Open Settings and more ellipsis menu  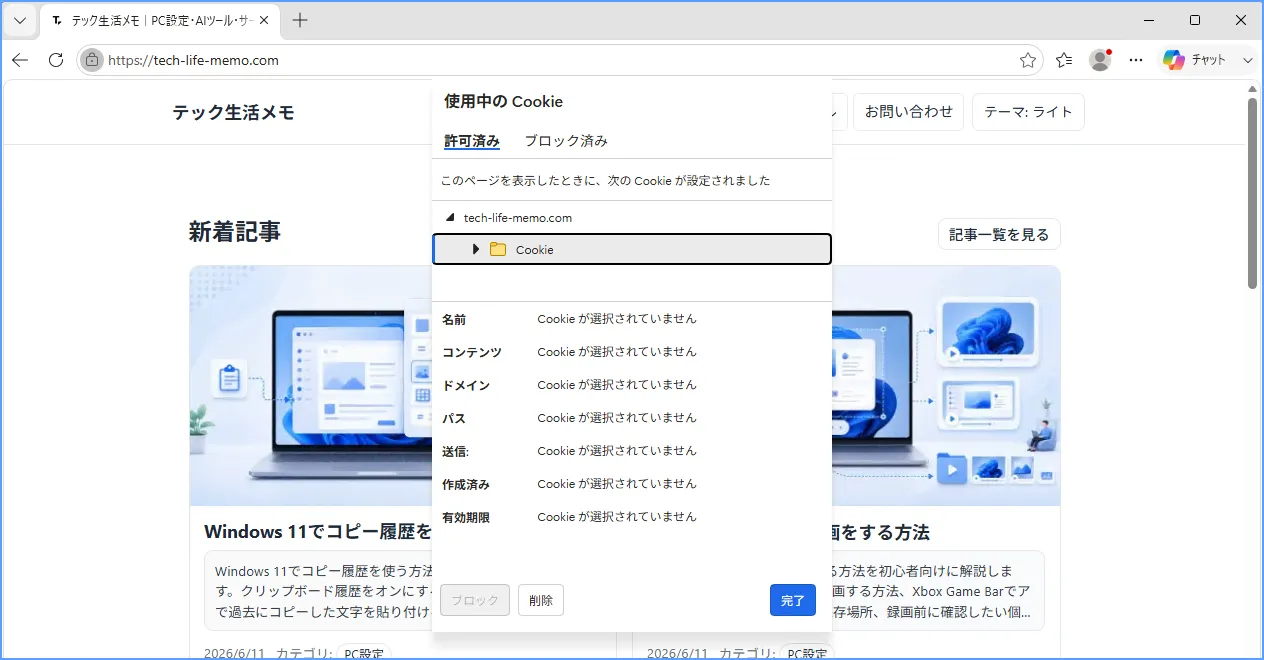tap(1136, 60)
